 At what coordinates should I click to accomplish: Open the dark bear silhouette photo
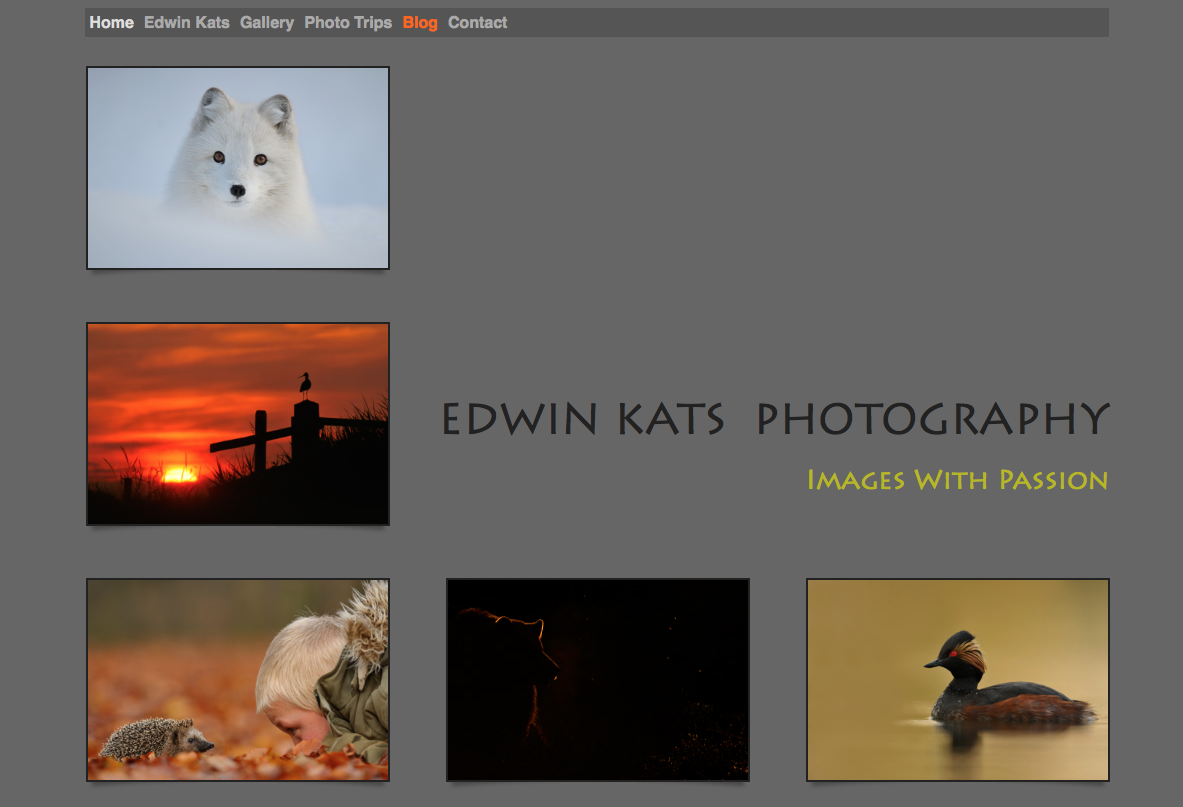[x=598, y=679]
